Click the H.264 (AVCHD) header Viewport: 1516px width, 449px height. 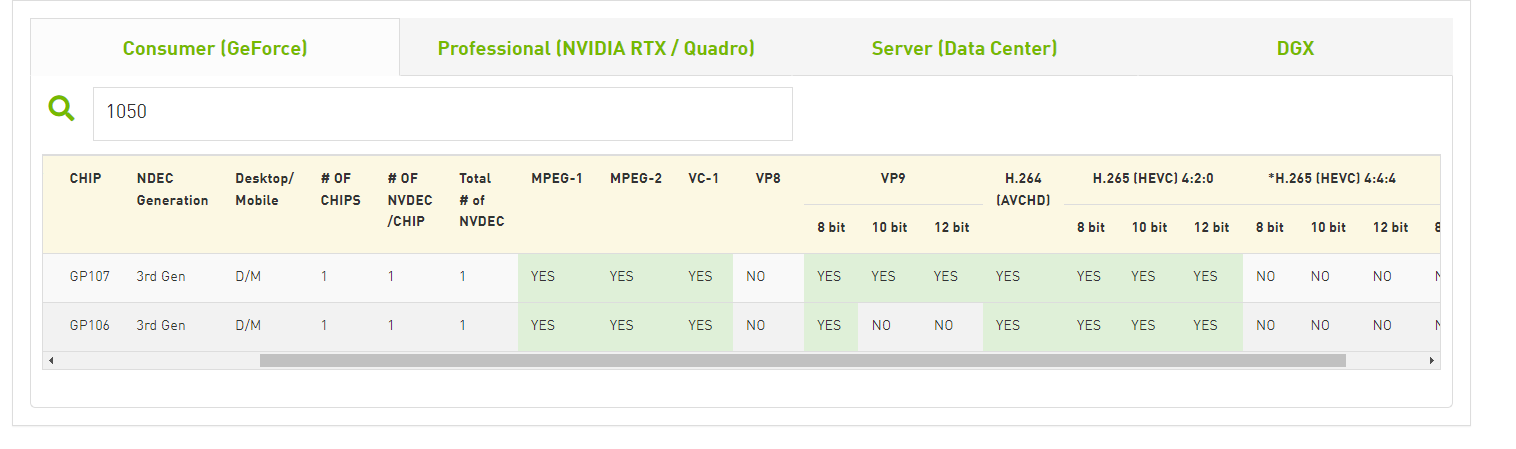1023,190
